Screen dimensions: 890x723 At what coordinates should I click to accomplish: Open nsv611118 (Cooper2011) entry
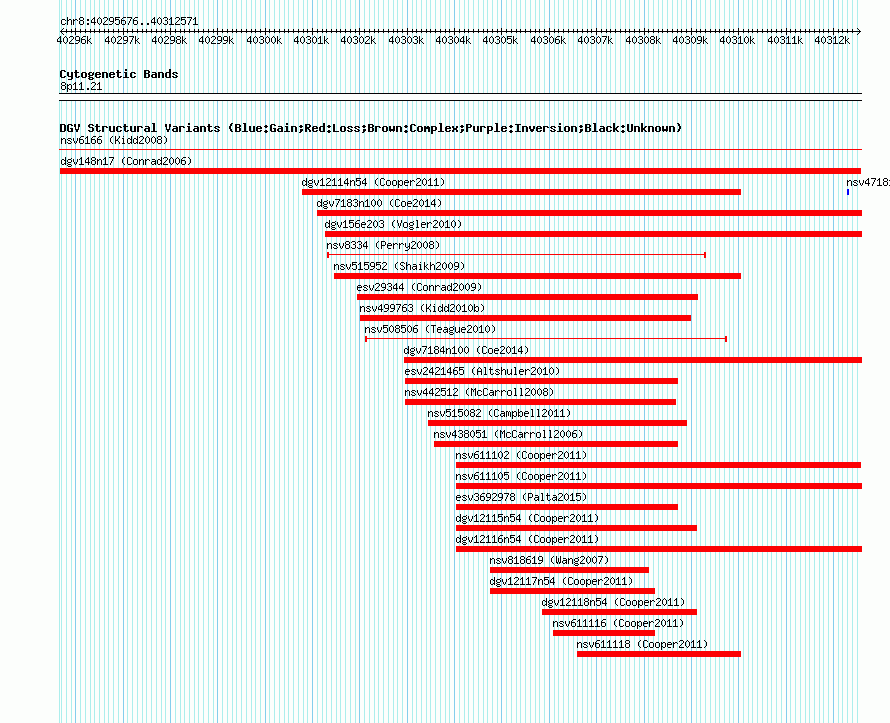[642, 644]
